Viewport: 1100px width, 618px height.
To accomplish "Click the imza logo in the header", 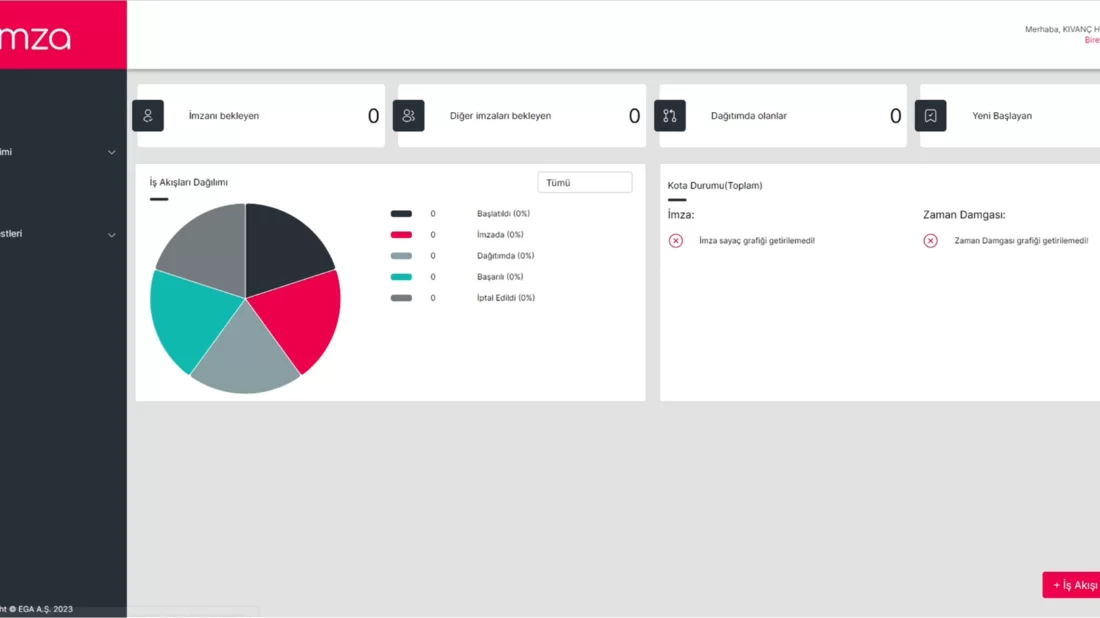I will tap(40, 38).
